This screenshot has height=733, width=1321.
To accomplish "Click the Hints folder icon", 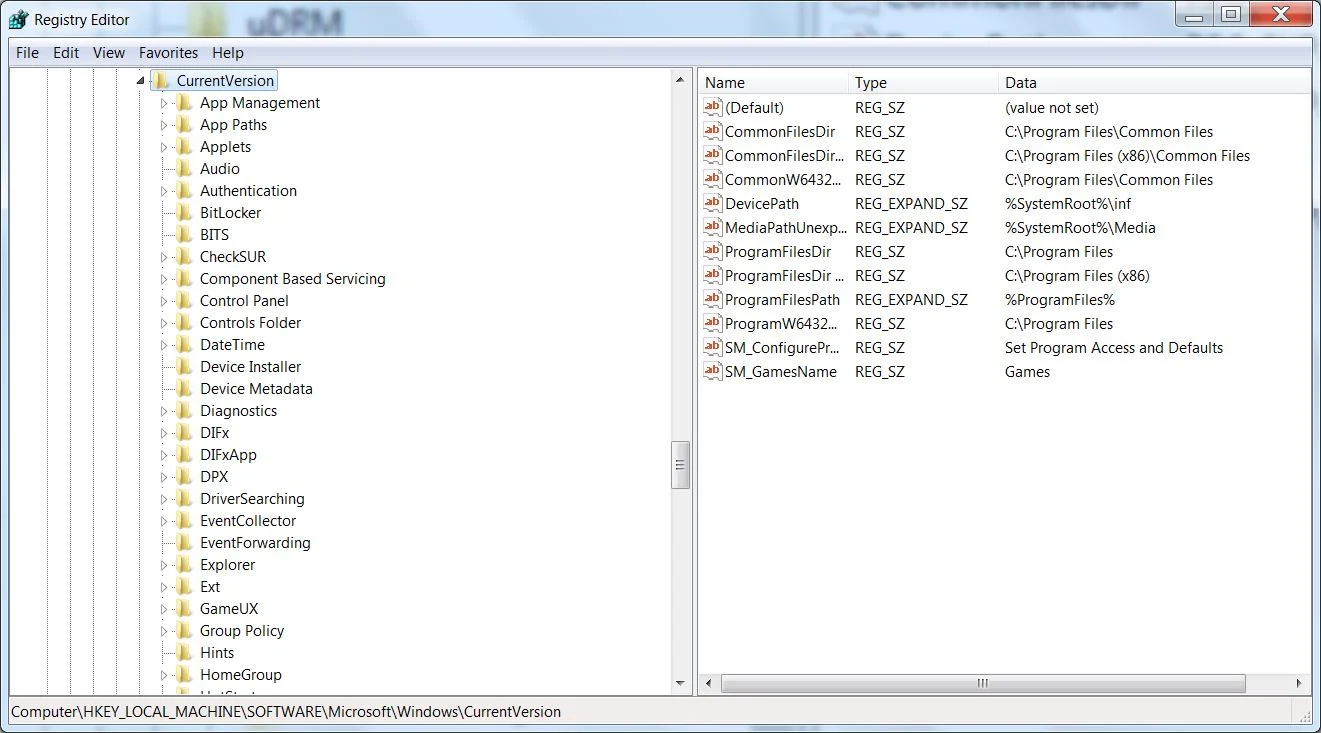I will coord(183,653).
